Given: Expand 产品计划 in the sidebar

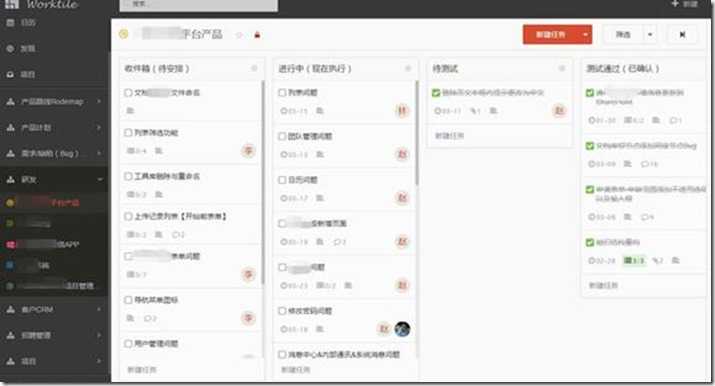Looking at the screenshot, I should [99, 128].
